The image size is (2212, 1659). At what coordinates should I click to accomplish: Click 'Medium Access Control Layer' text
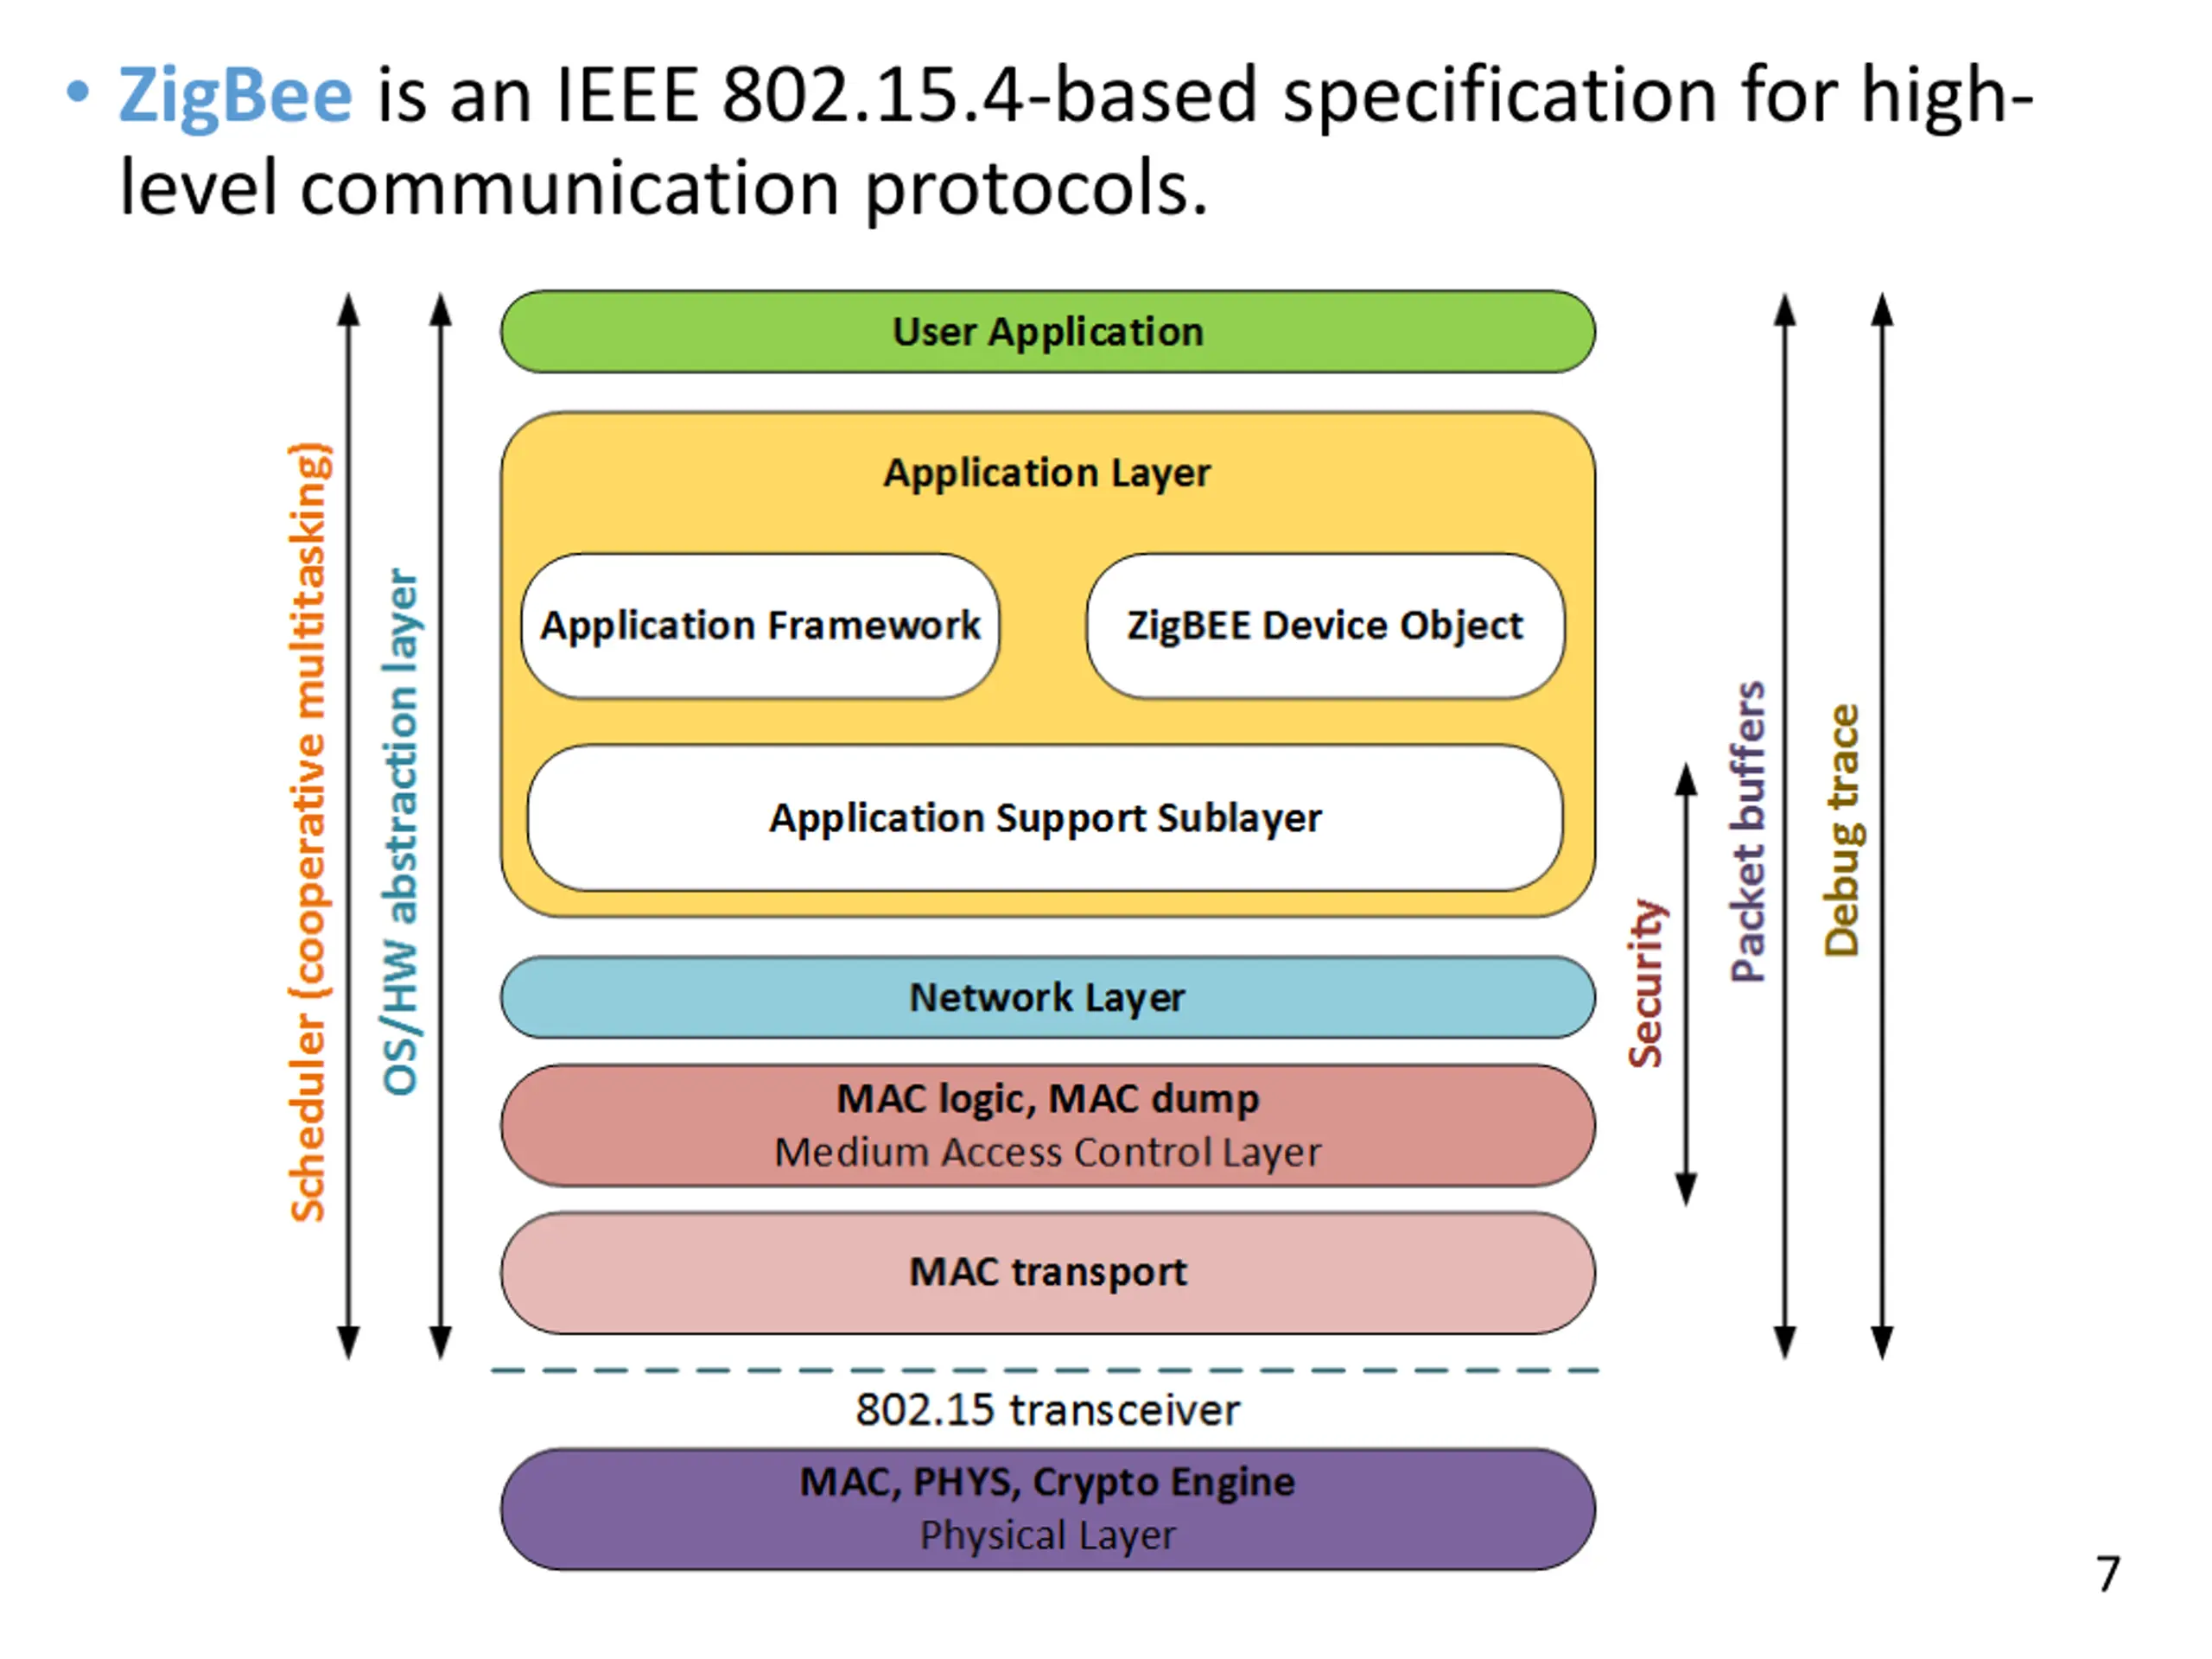click(x=1047, y=1153)
